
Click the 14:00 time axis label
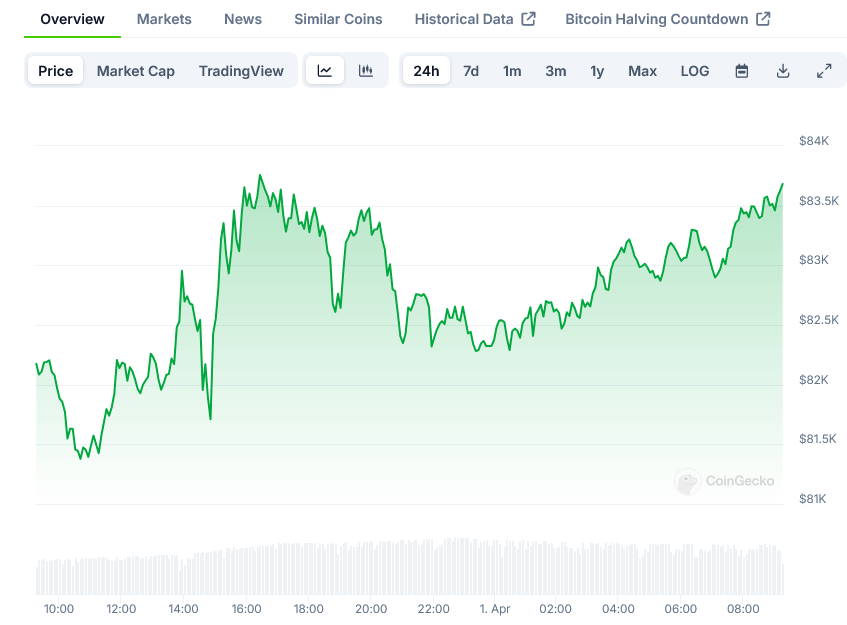point(183,609)
